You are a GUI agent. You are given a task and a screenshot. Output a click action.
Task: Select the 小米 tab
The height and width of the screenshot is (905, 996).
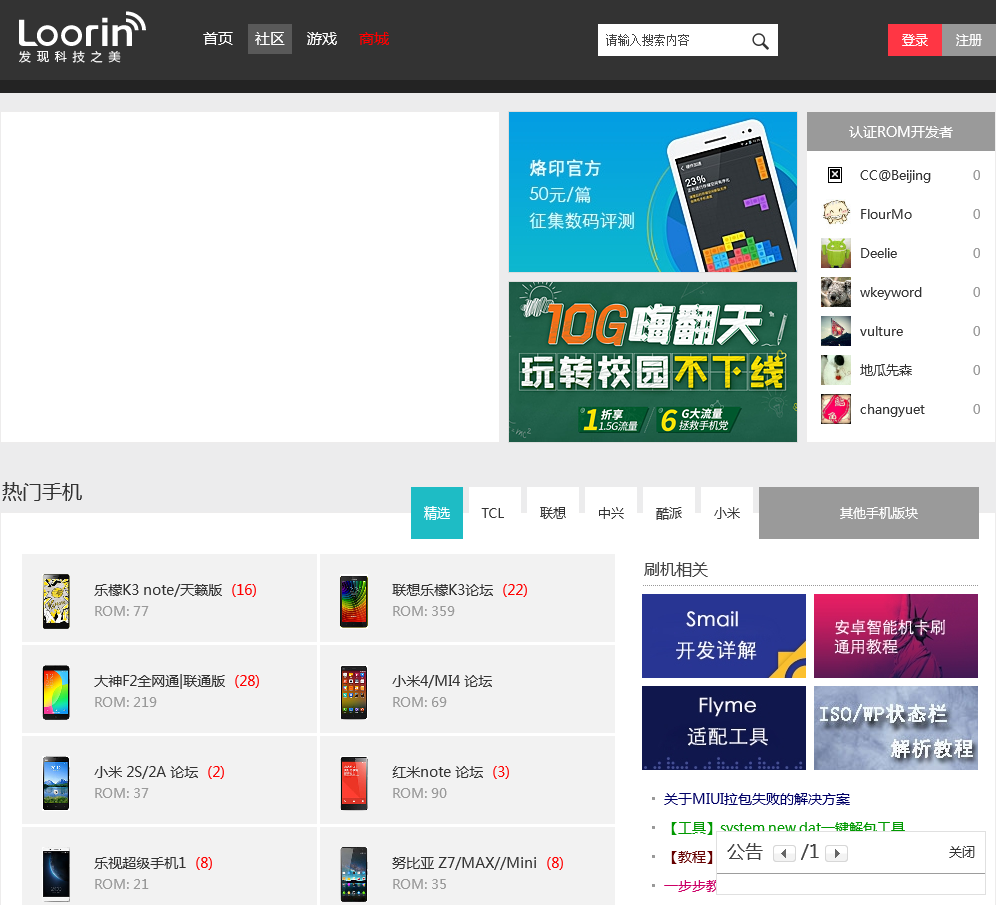coord(727,513)
